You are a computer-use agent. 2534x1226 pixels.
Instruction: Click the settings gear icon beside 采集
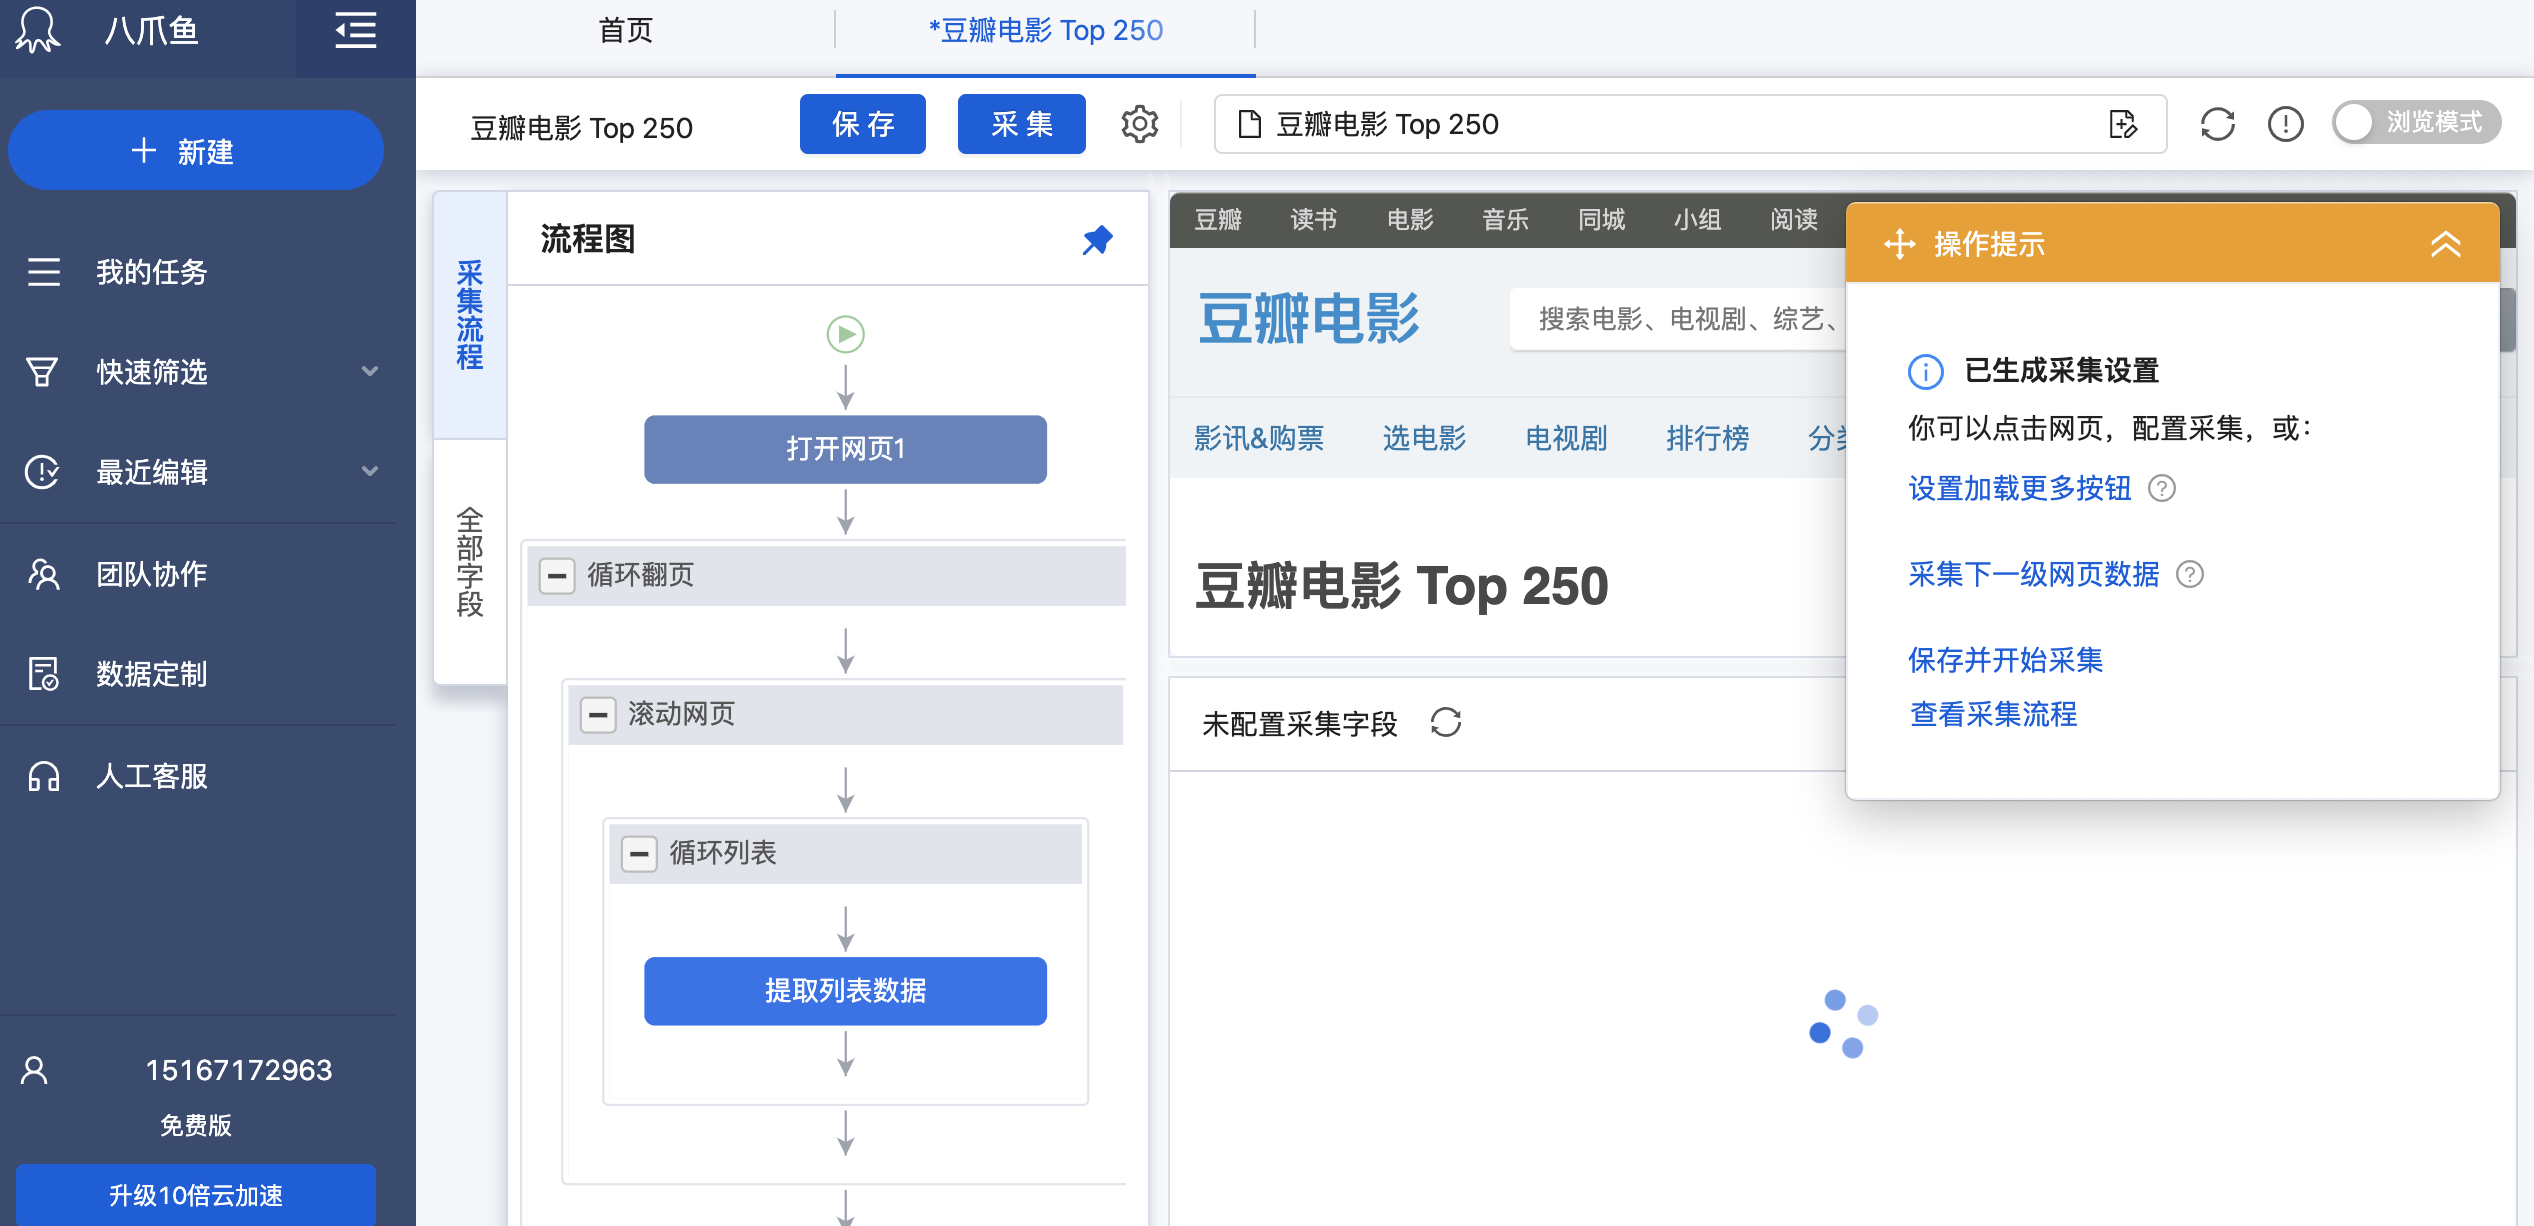1139,124
